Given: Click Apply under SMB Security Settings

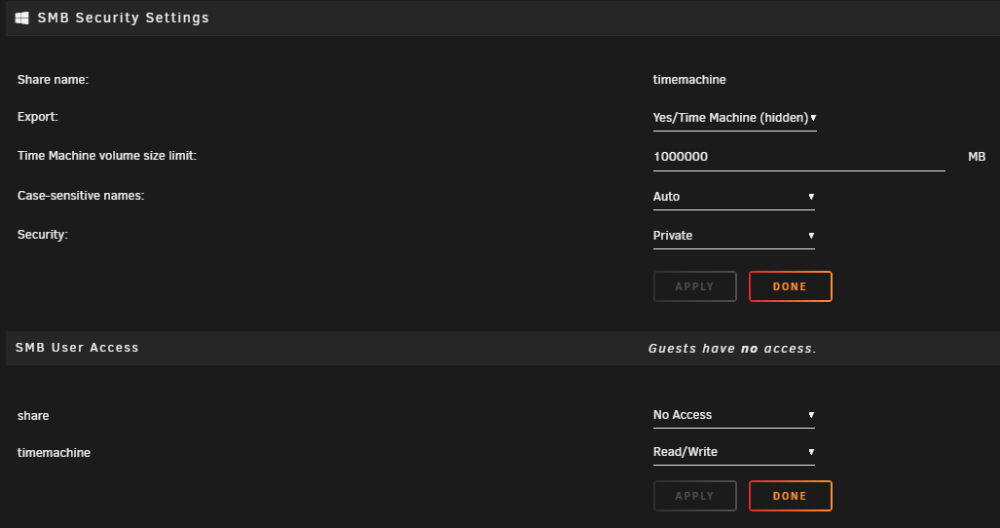Looking at the screenshot, I should (695, 286).
